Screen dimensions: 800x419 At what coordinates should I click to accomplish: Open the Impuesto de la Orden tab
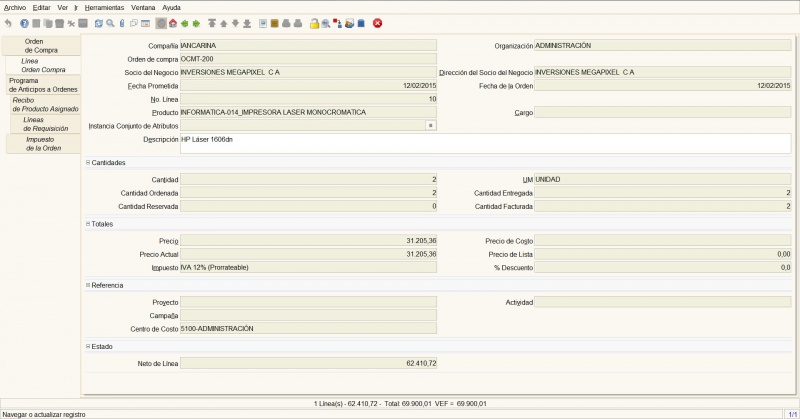[x=43, y=144]
